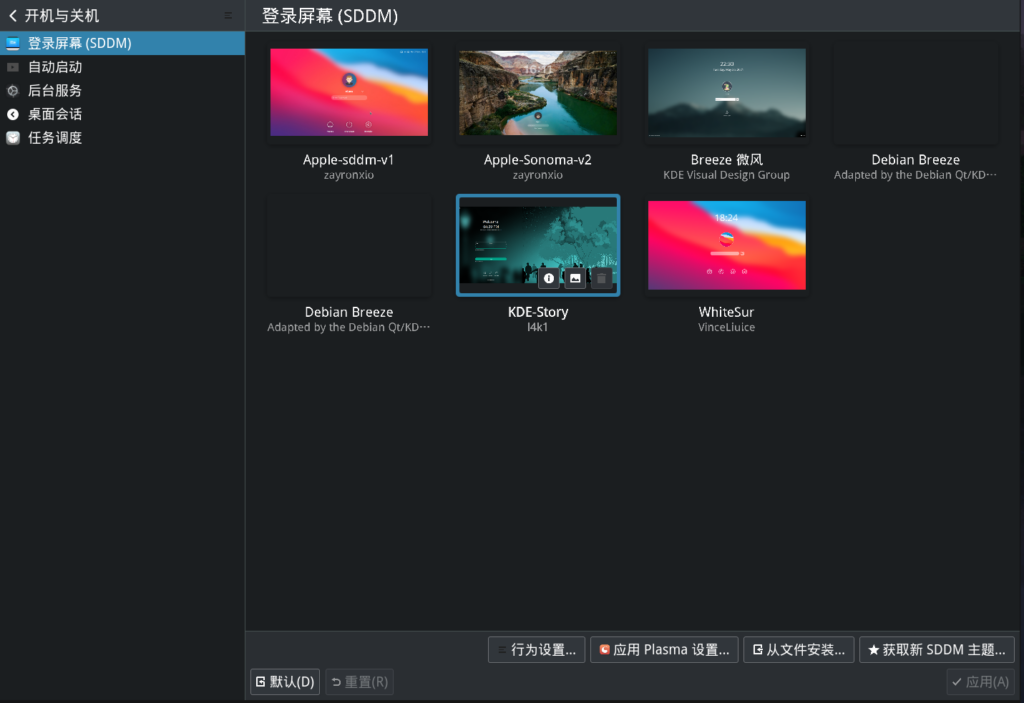Choose the Apple-sddm-v1 theme thumbnail
1024x703 pixels.
coord(349,92)
